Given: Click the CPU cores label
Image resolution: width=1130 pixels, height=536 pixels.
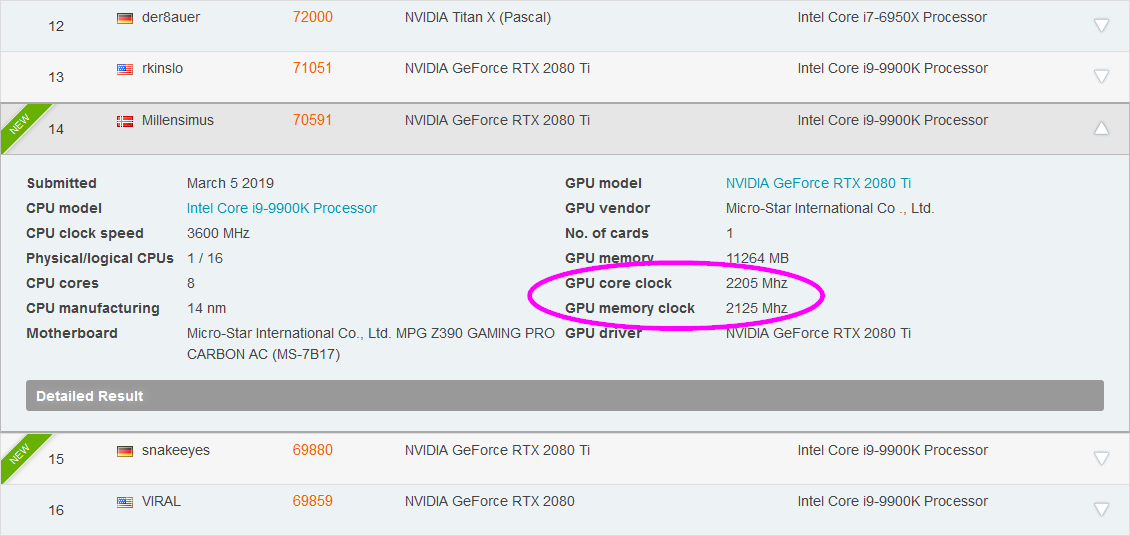Looking at the screenshot, I should (62, 283).
